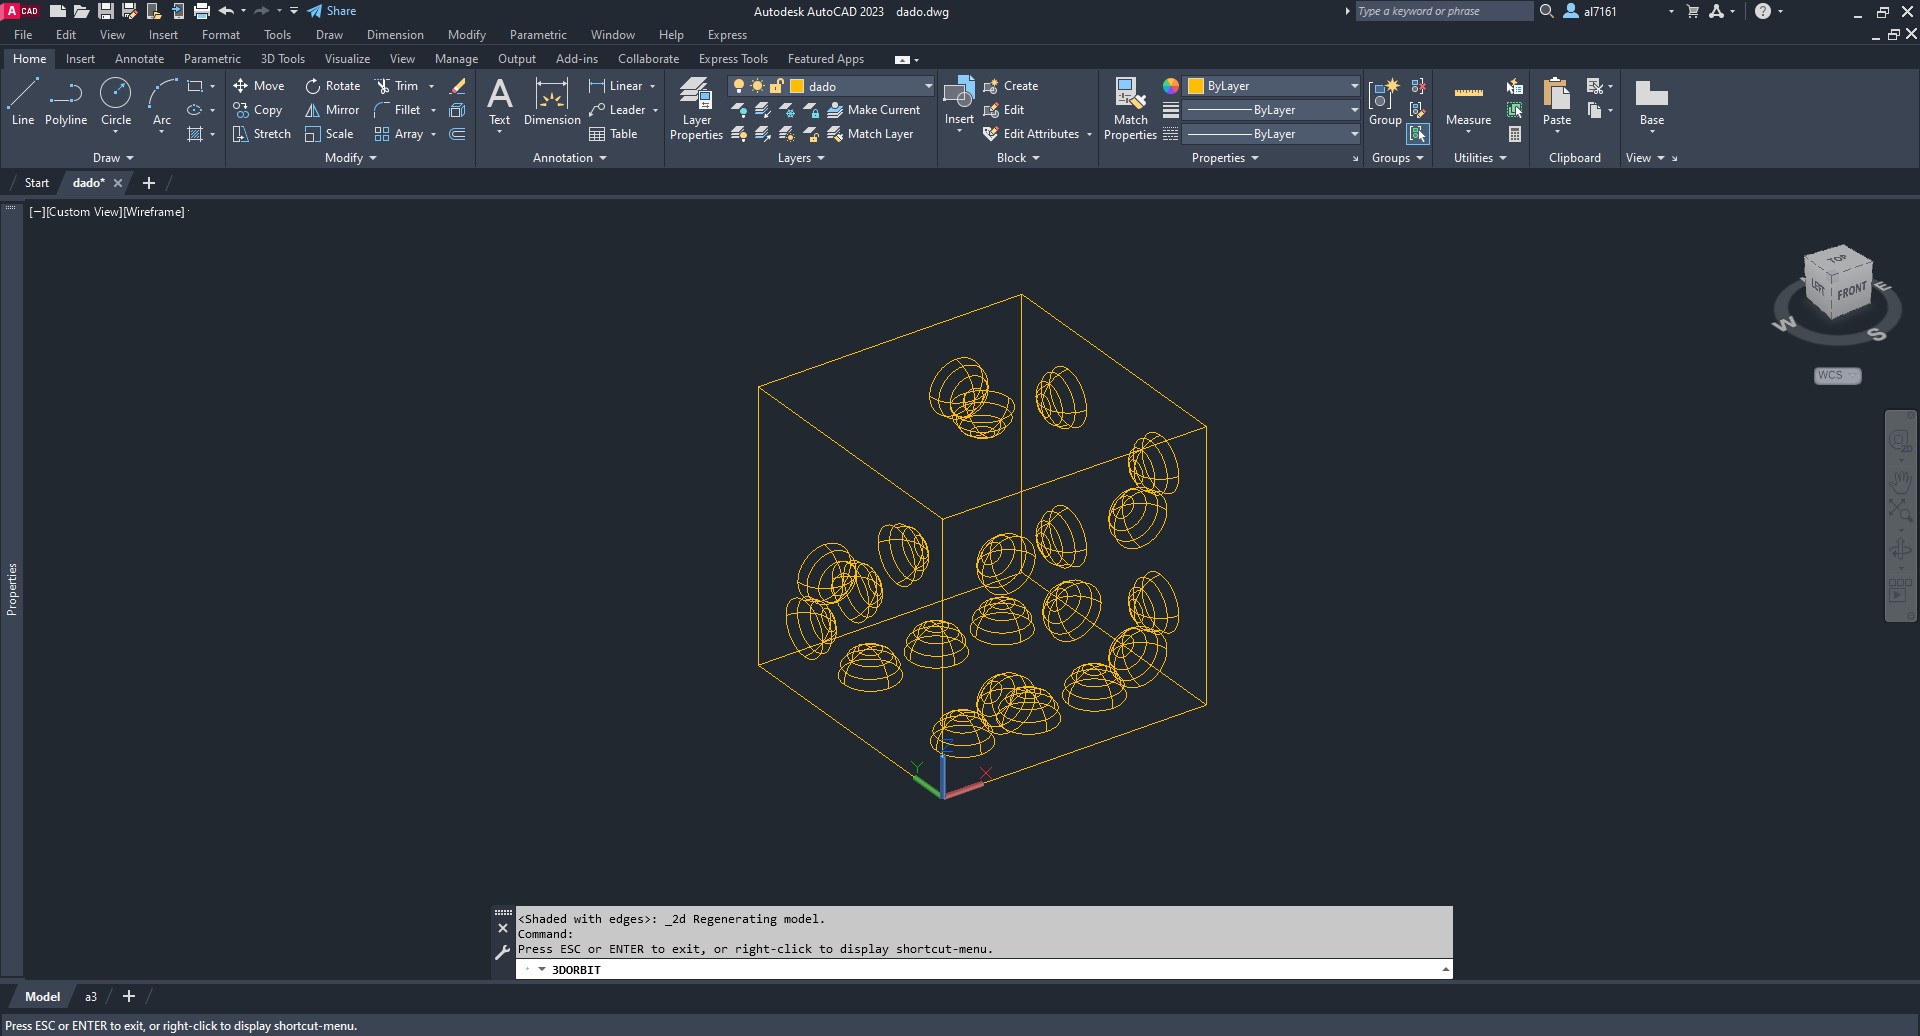Image resolution: width=1920 pixels, height=1036 pixels.
Task: Click Match Layer button
Action: pos(870,134)
